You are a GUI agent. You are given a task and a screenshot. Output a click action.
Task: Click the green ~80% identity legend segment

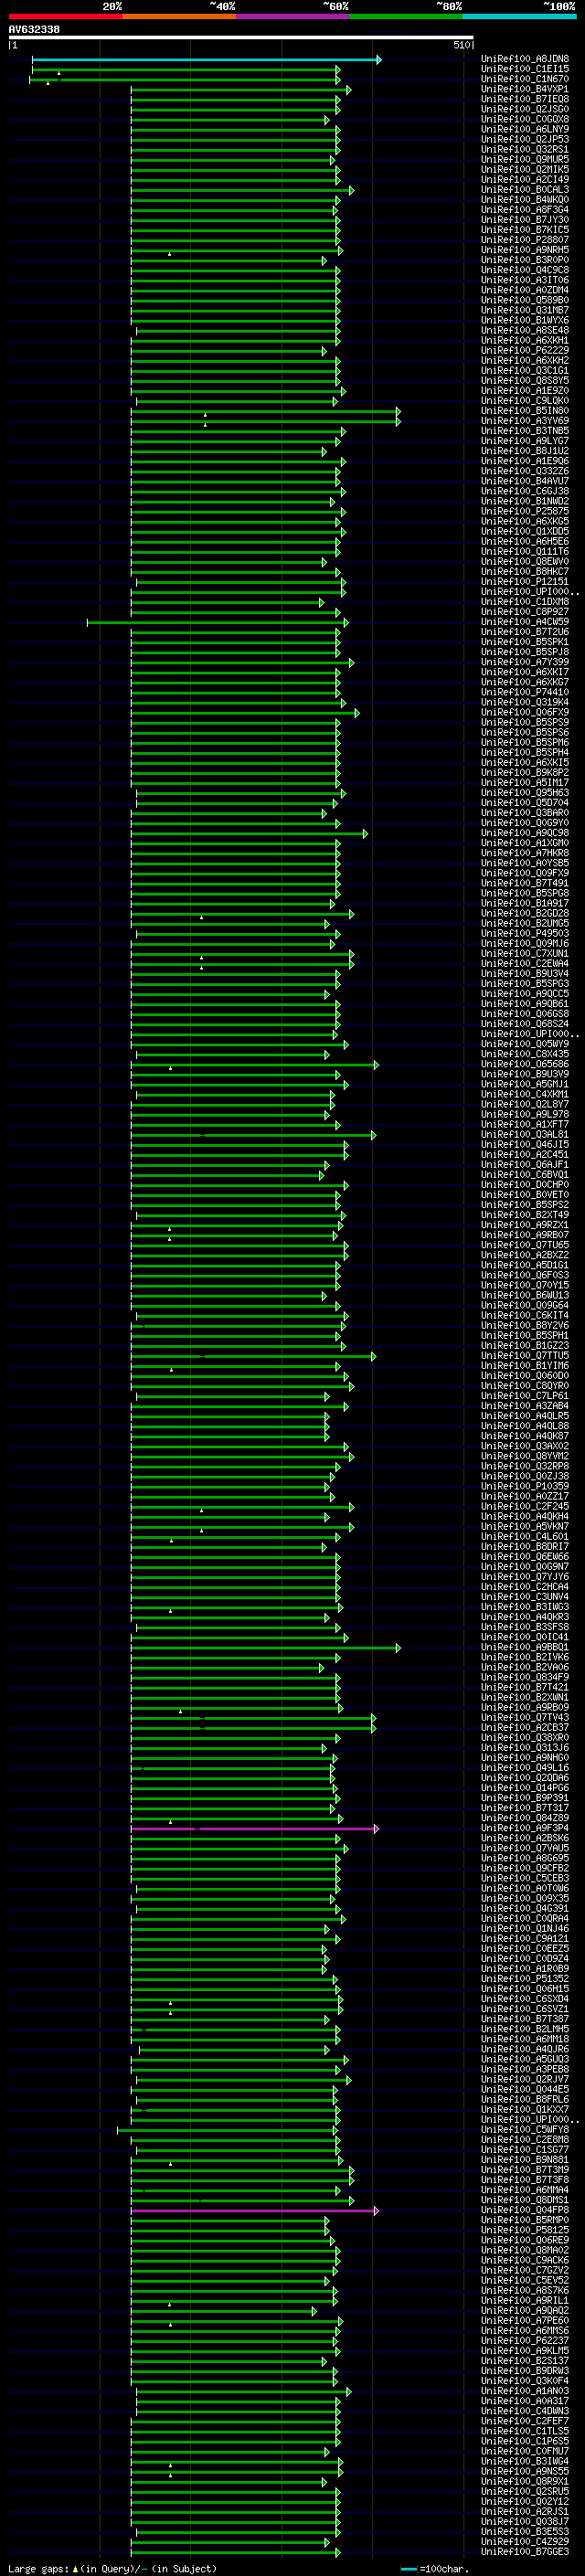click(406, 17)
